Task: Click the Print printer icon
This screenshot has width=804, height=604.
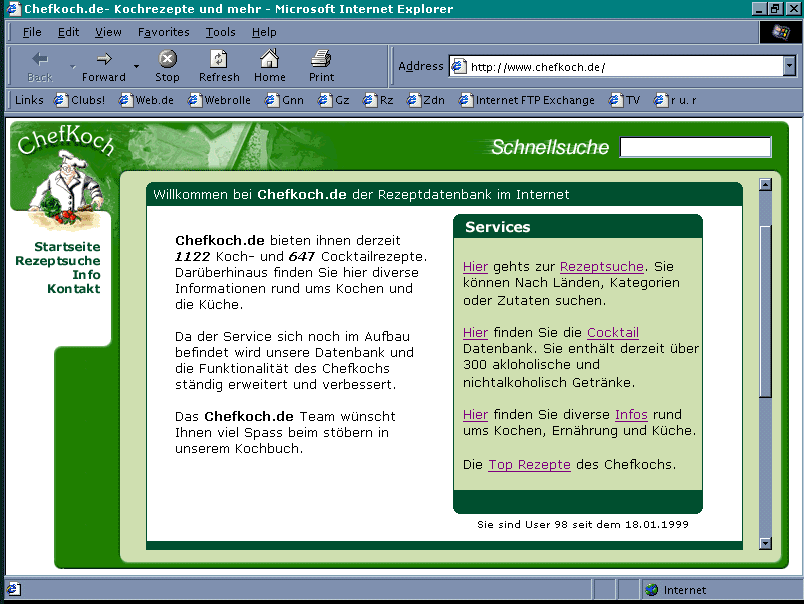Action: point(321,60)
